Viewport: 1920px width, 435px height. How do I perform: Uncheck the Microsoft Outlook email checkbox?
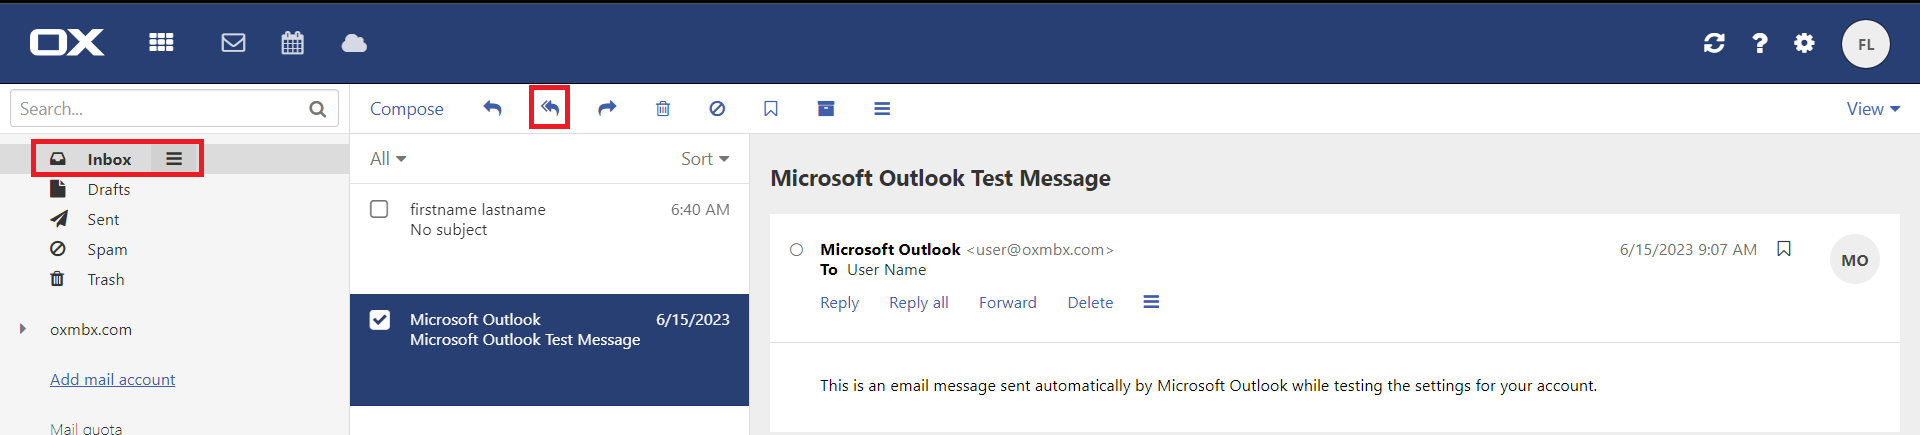380,320
